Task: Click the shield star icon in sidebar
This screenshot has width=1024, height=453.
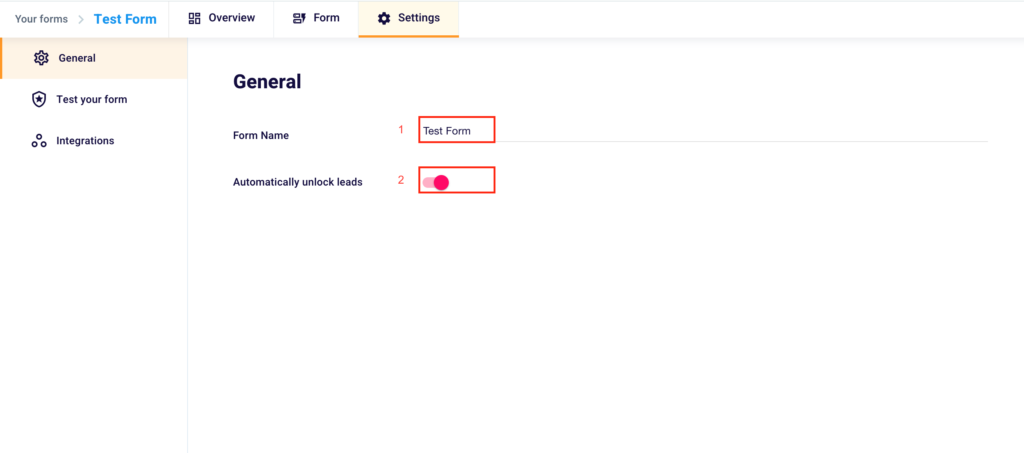Action: pos(39,99)
